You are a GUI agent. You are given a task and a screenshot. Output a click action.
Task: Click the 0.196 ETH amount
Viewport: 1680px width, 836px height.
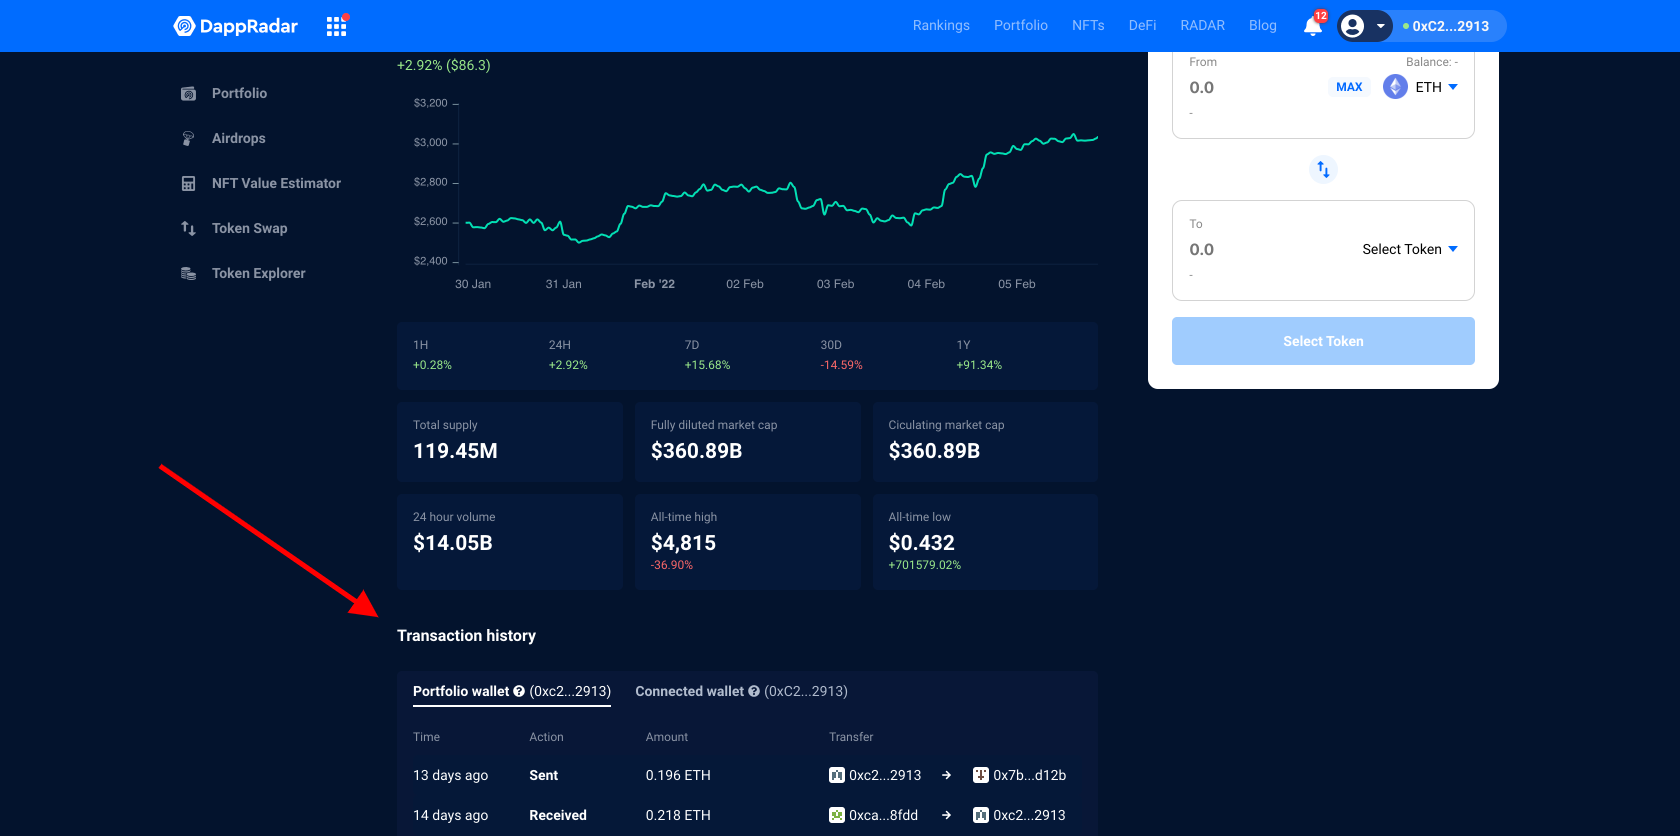pos(678,775)
